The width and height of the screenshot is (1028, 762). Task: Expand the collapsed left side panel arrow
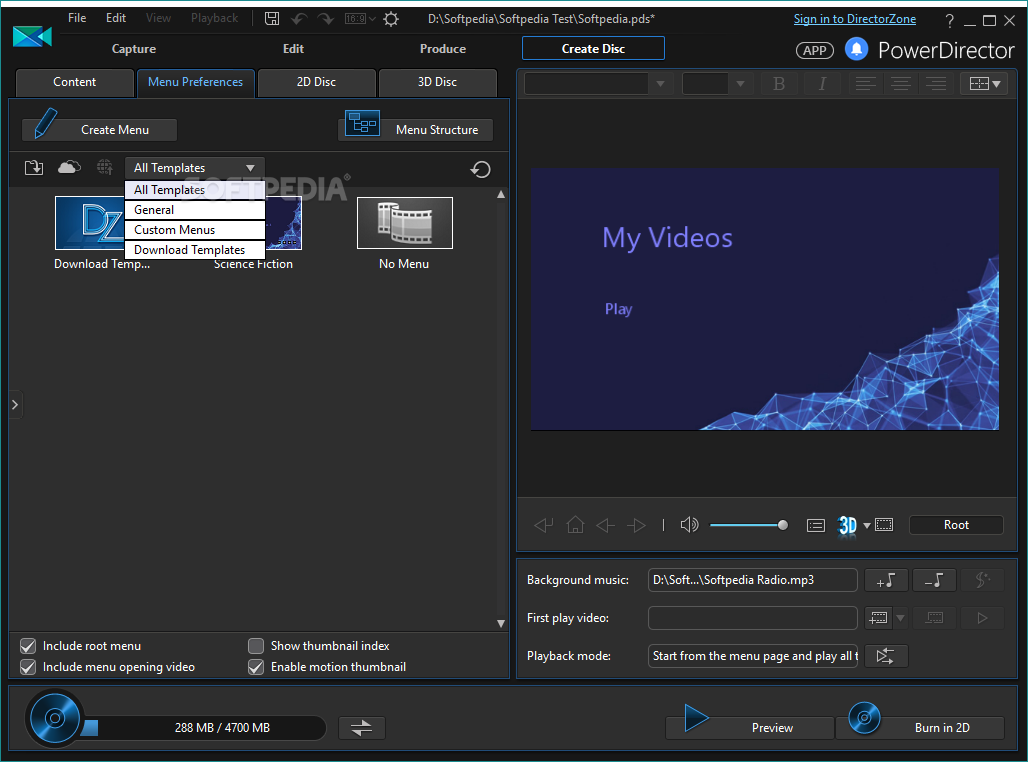tap(14, 405)
